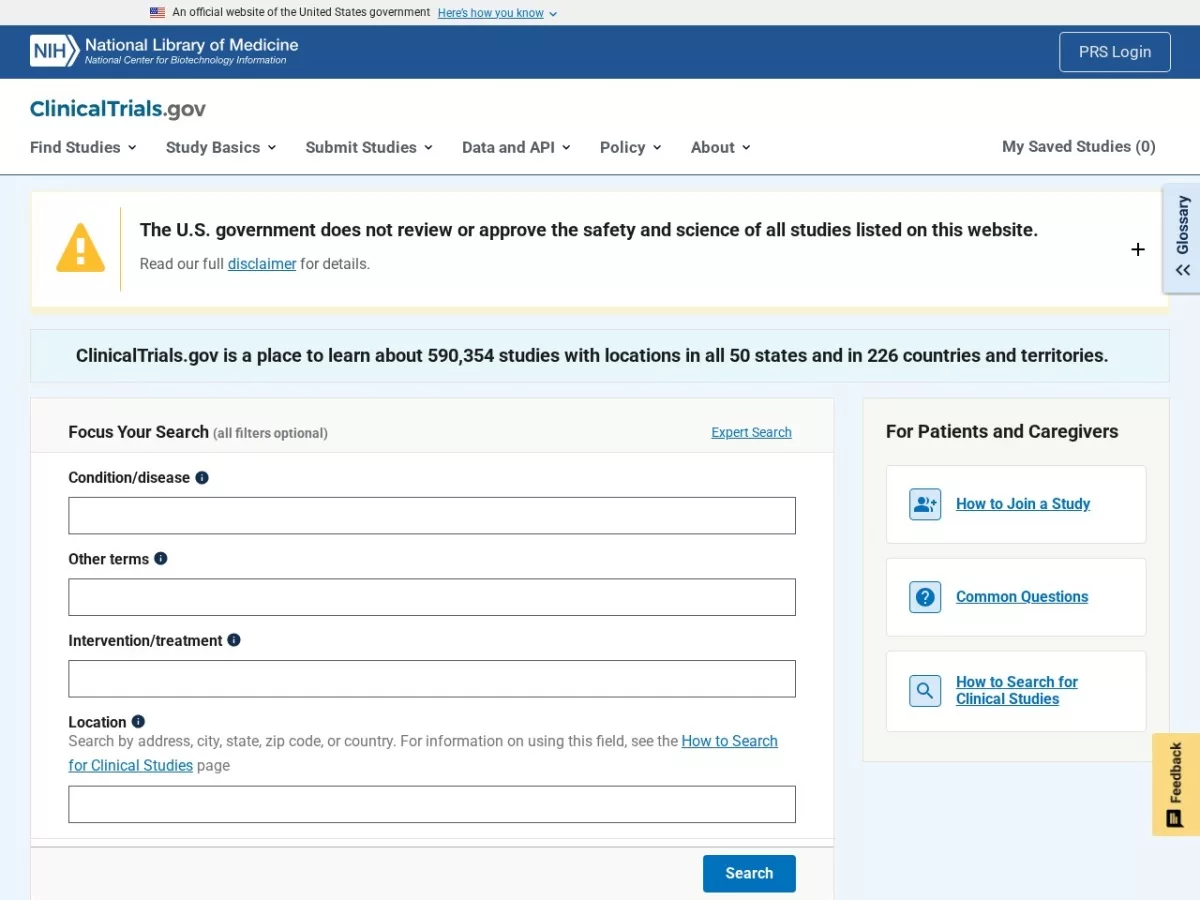1200x900 pixels.
Task: Expand the Policy menu
Action: (x=631, y=147)
